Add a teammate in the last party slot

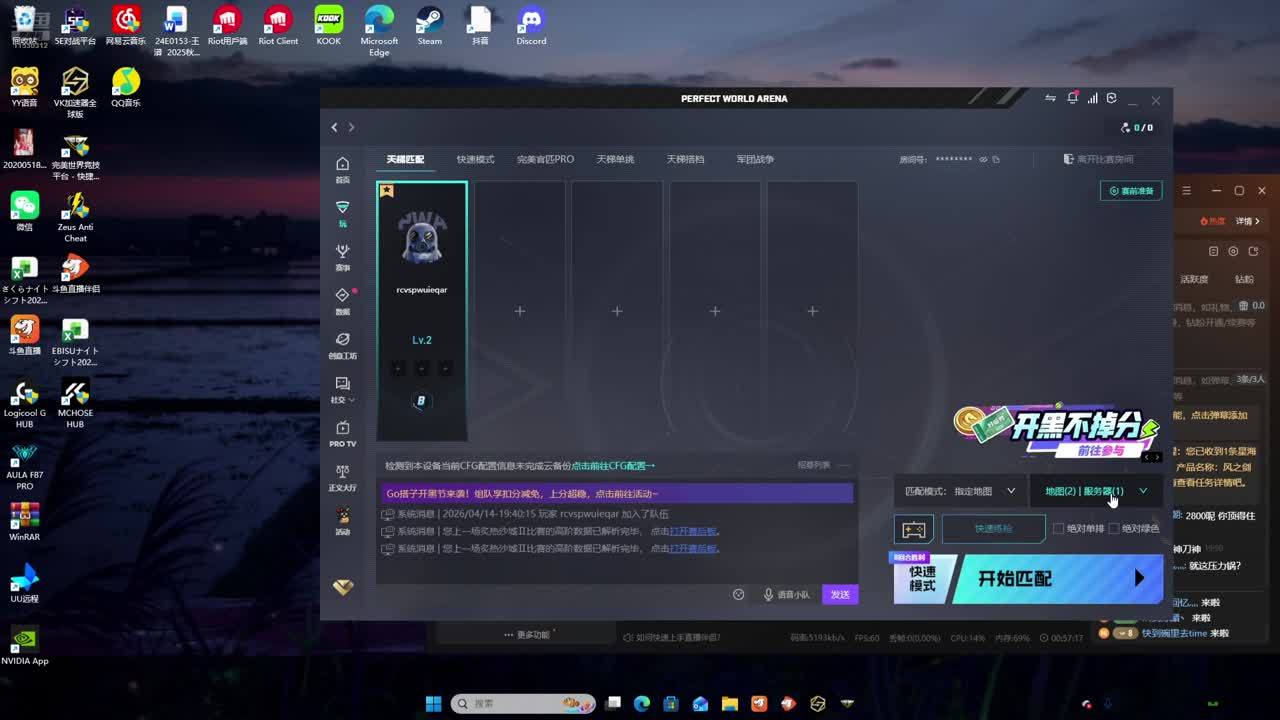point(812,311)
